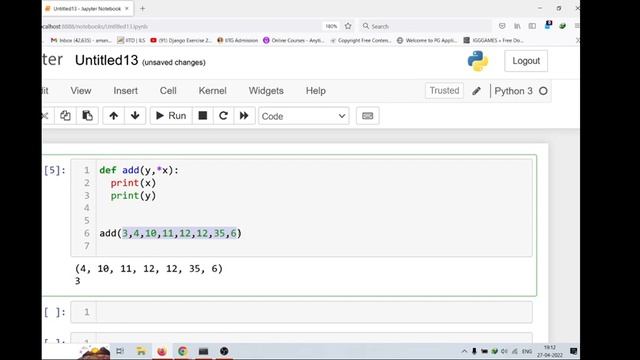Toggle the Firefox sidebar icon
The width and height of the screenshot is (640, 360).
(x=532, y=26)
